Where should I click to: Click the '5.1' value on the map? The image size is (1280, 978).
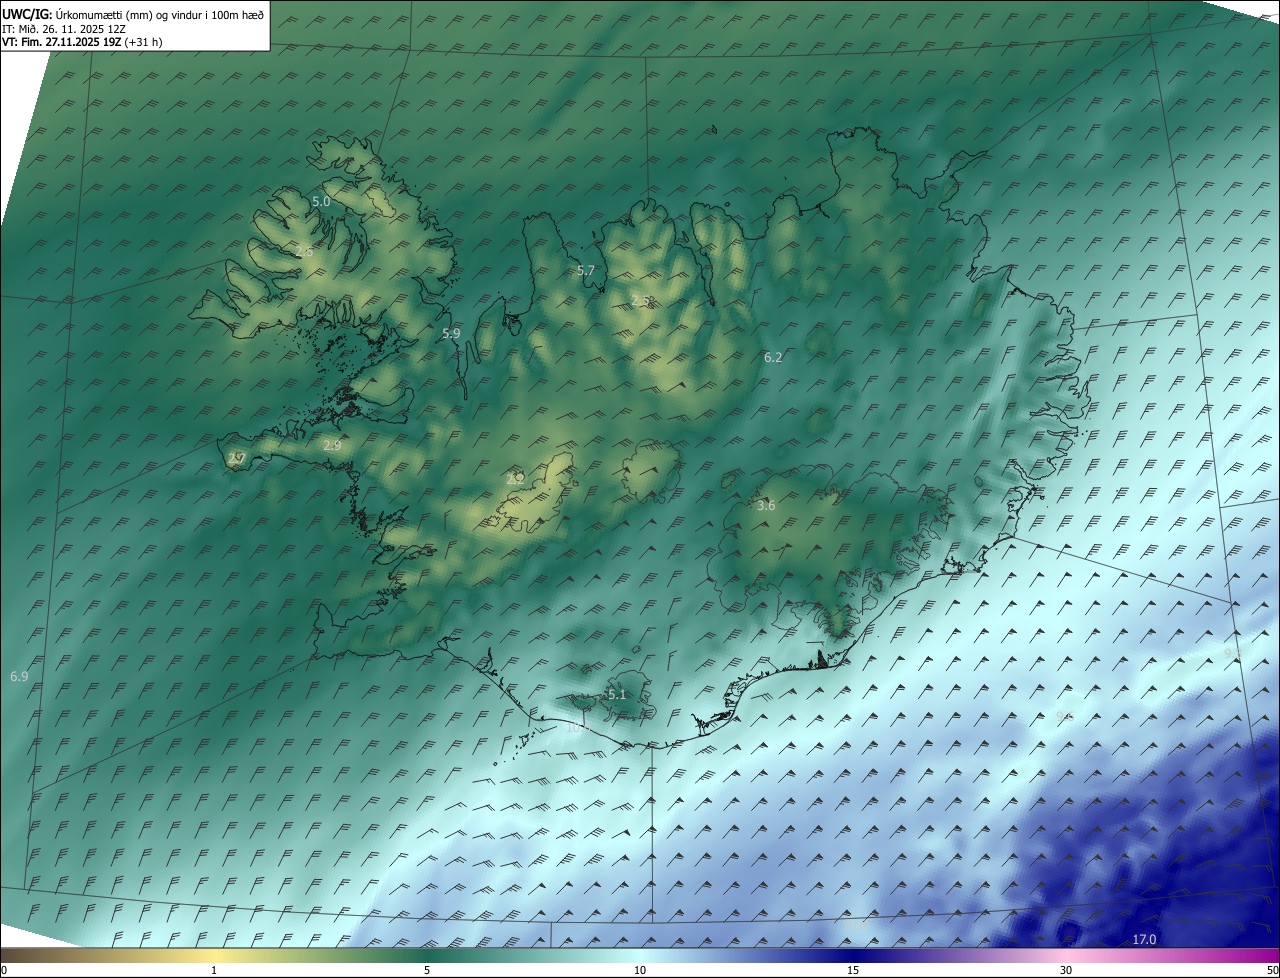point(617,695)
